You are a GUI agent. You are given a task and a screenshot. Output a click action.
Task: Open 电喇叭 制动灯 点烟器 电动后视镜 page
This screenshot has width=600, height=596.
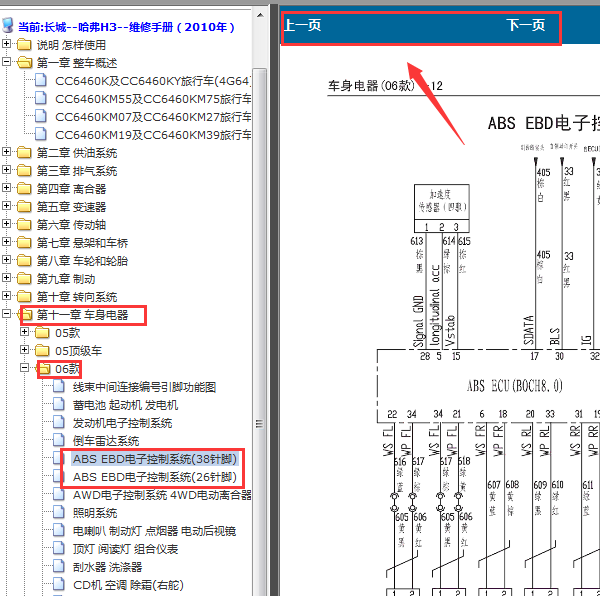[154, 531]
